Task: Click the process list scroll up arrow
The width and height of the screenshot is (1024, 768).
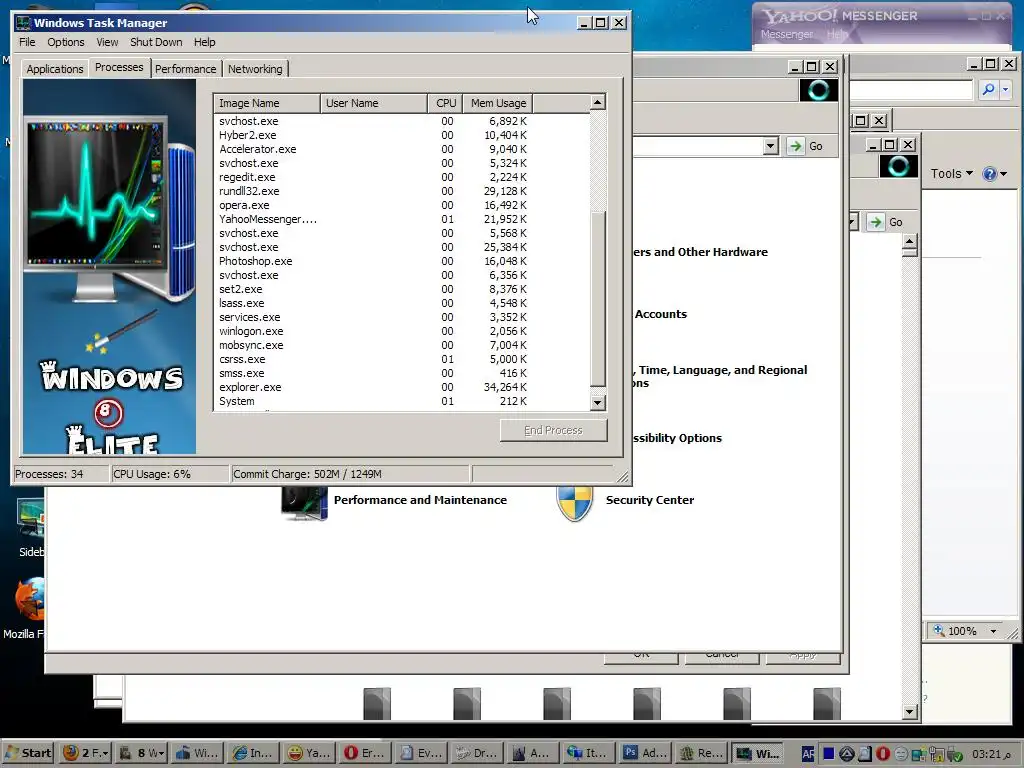Action: (598, 103)
